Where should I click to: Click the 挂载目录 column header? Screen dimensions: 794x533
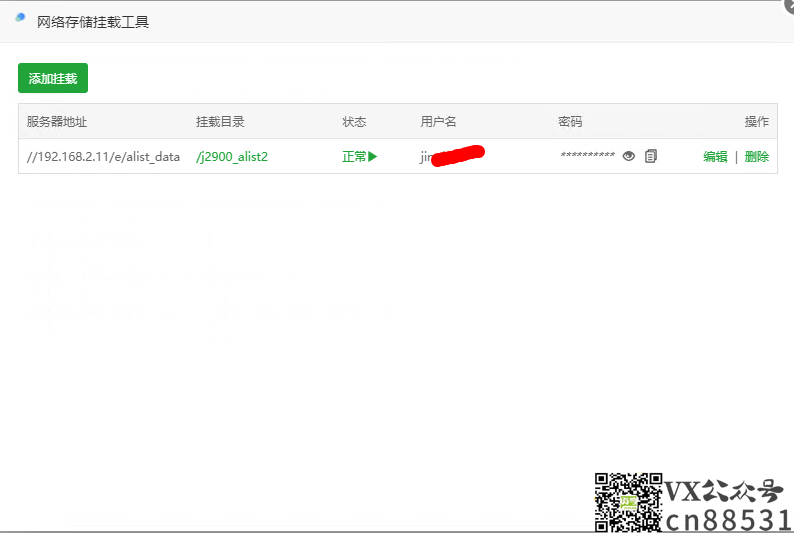220,121
